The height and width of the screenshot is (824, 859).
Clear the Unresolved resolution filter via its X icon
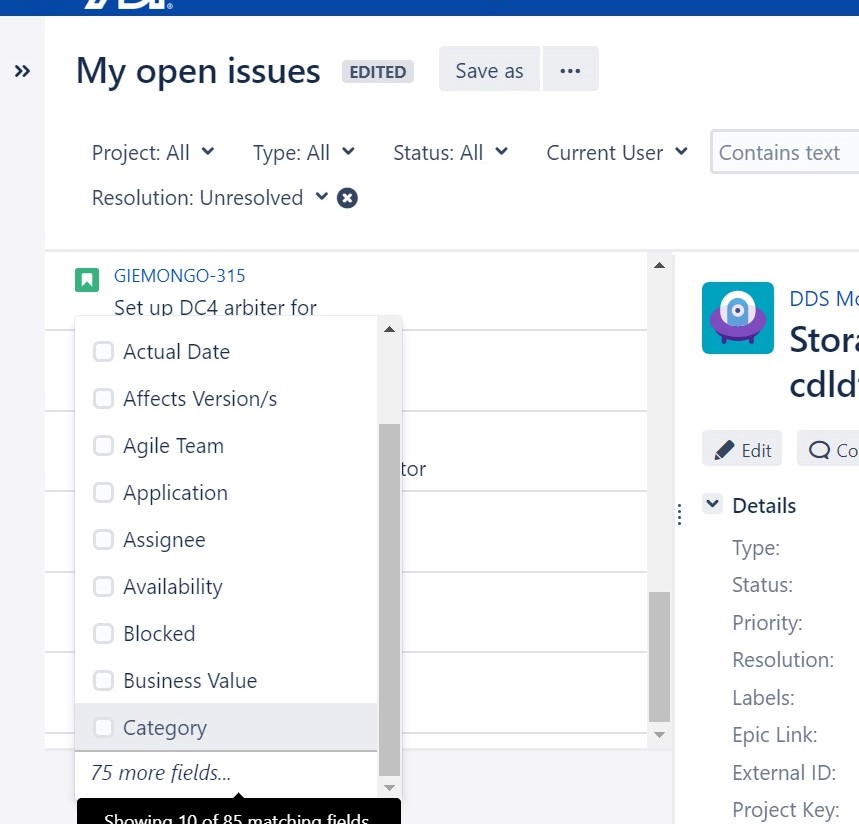(x=346, y=197)
